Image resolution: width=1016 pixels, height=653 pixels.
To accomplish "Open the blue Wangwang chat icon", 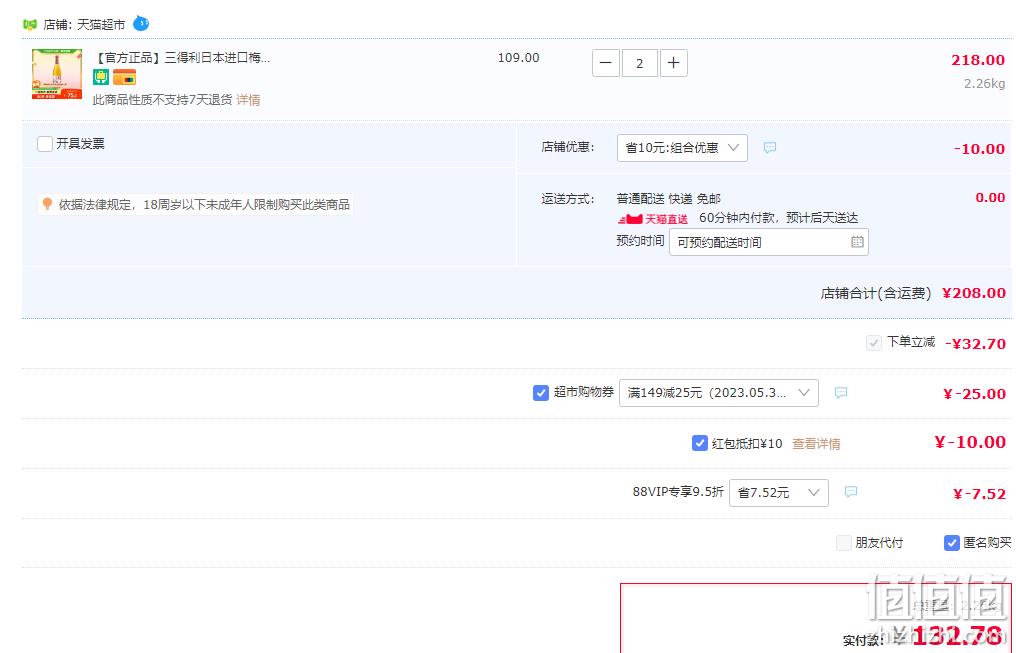I will click(141, 24).
